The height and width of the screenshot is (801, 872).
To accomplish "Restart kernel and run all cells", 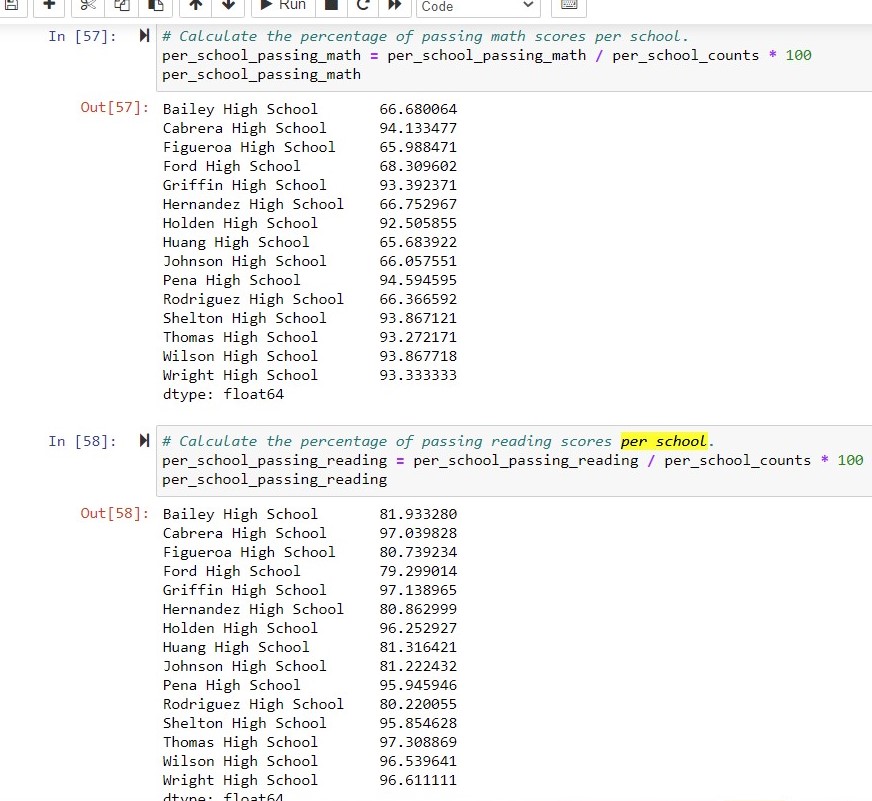I will (394, 8).
